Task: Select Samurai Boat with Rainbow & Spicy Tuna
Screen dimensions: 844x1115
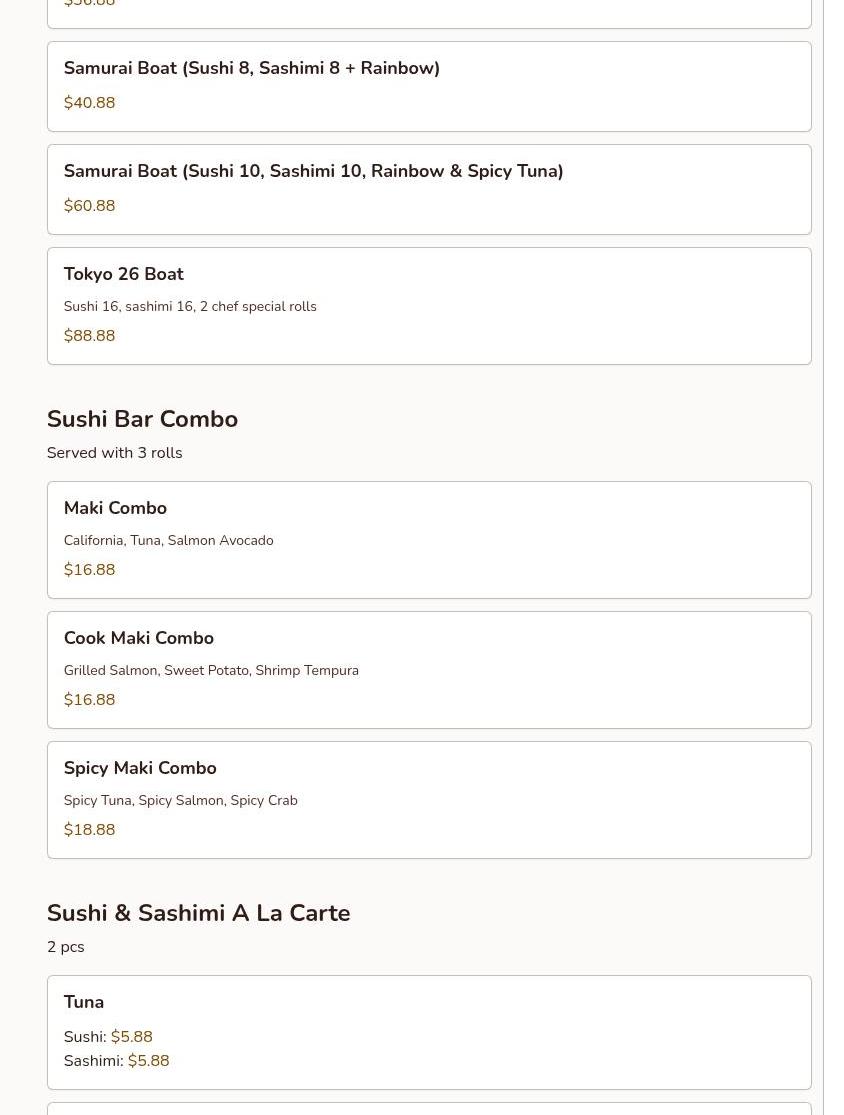Action: click(x=313, y=172)
